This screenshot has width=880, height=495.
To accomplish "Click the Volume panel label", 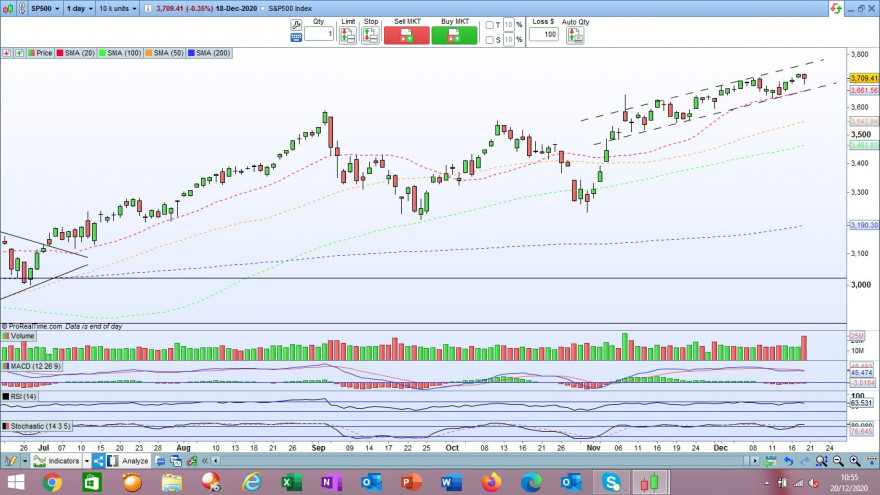I will pyautogui.click(x=19, y=336).
